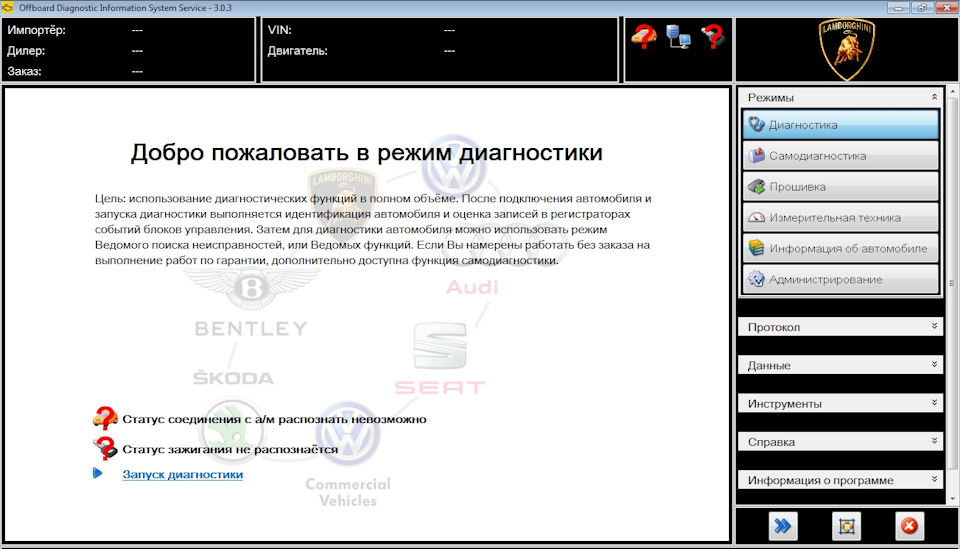Click 'Статус соединения с а/м распознать невозможно' text
960x549 pixels.
(x=274, y=419)
